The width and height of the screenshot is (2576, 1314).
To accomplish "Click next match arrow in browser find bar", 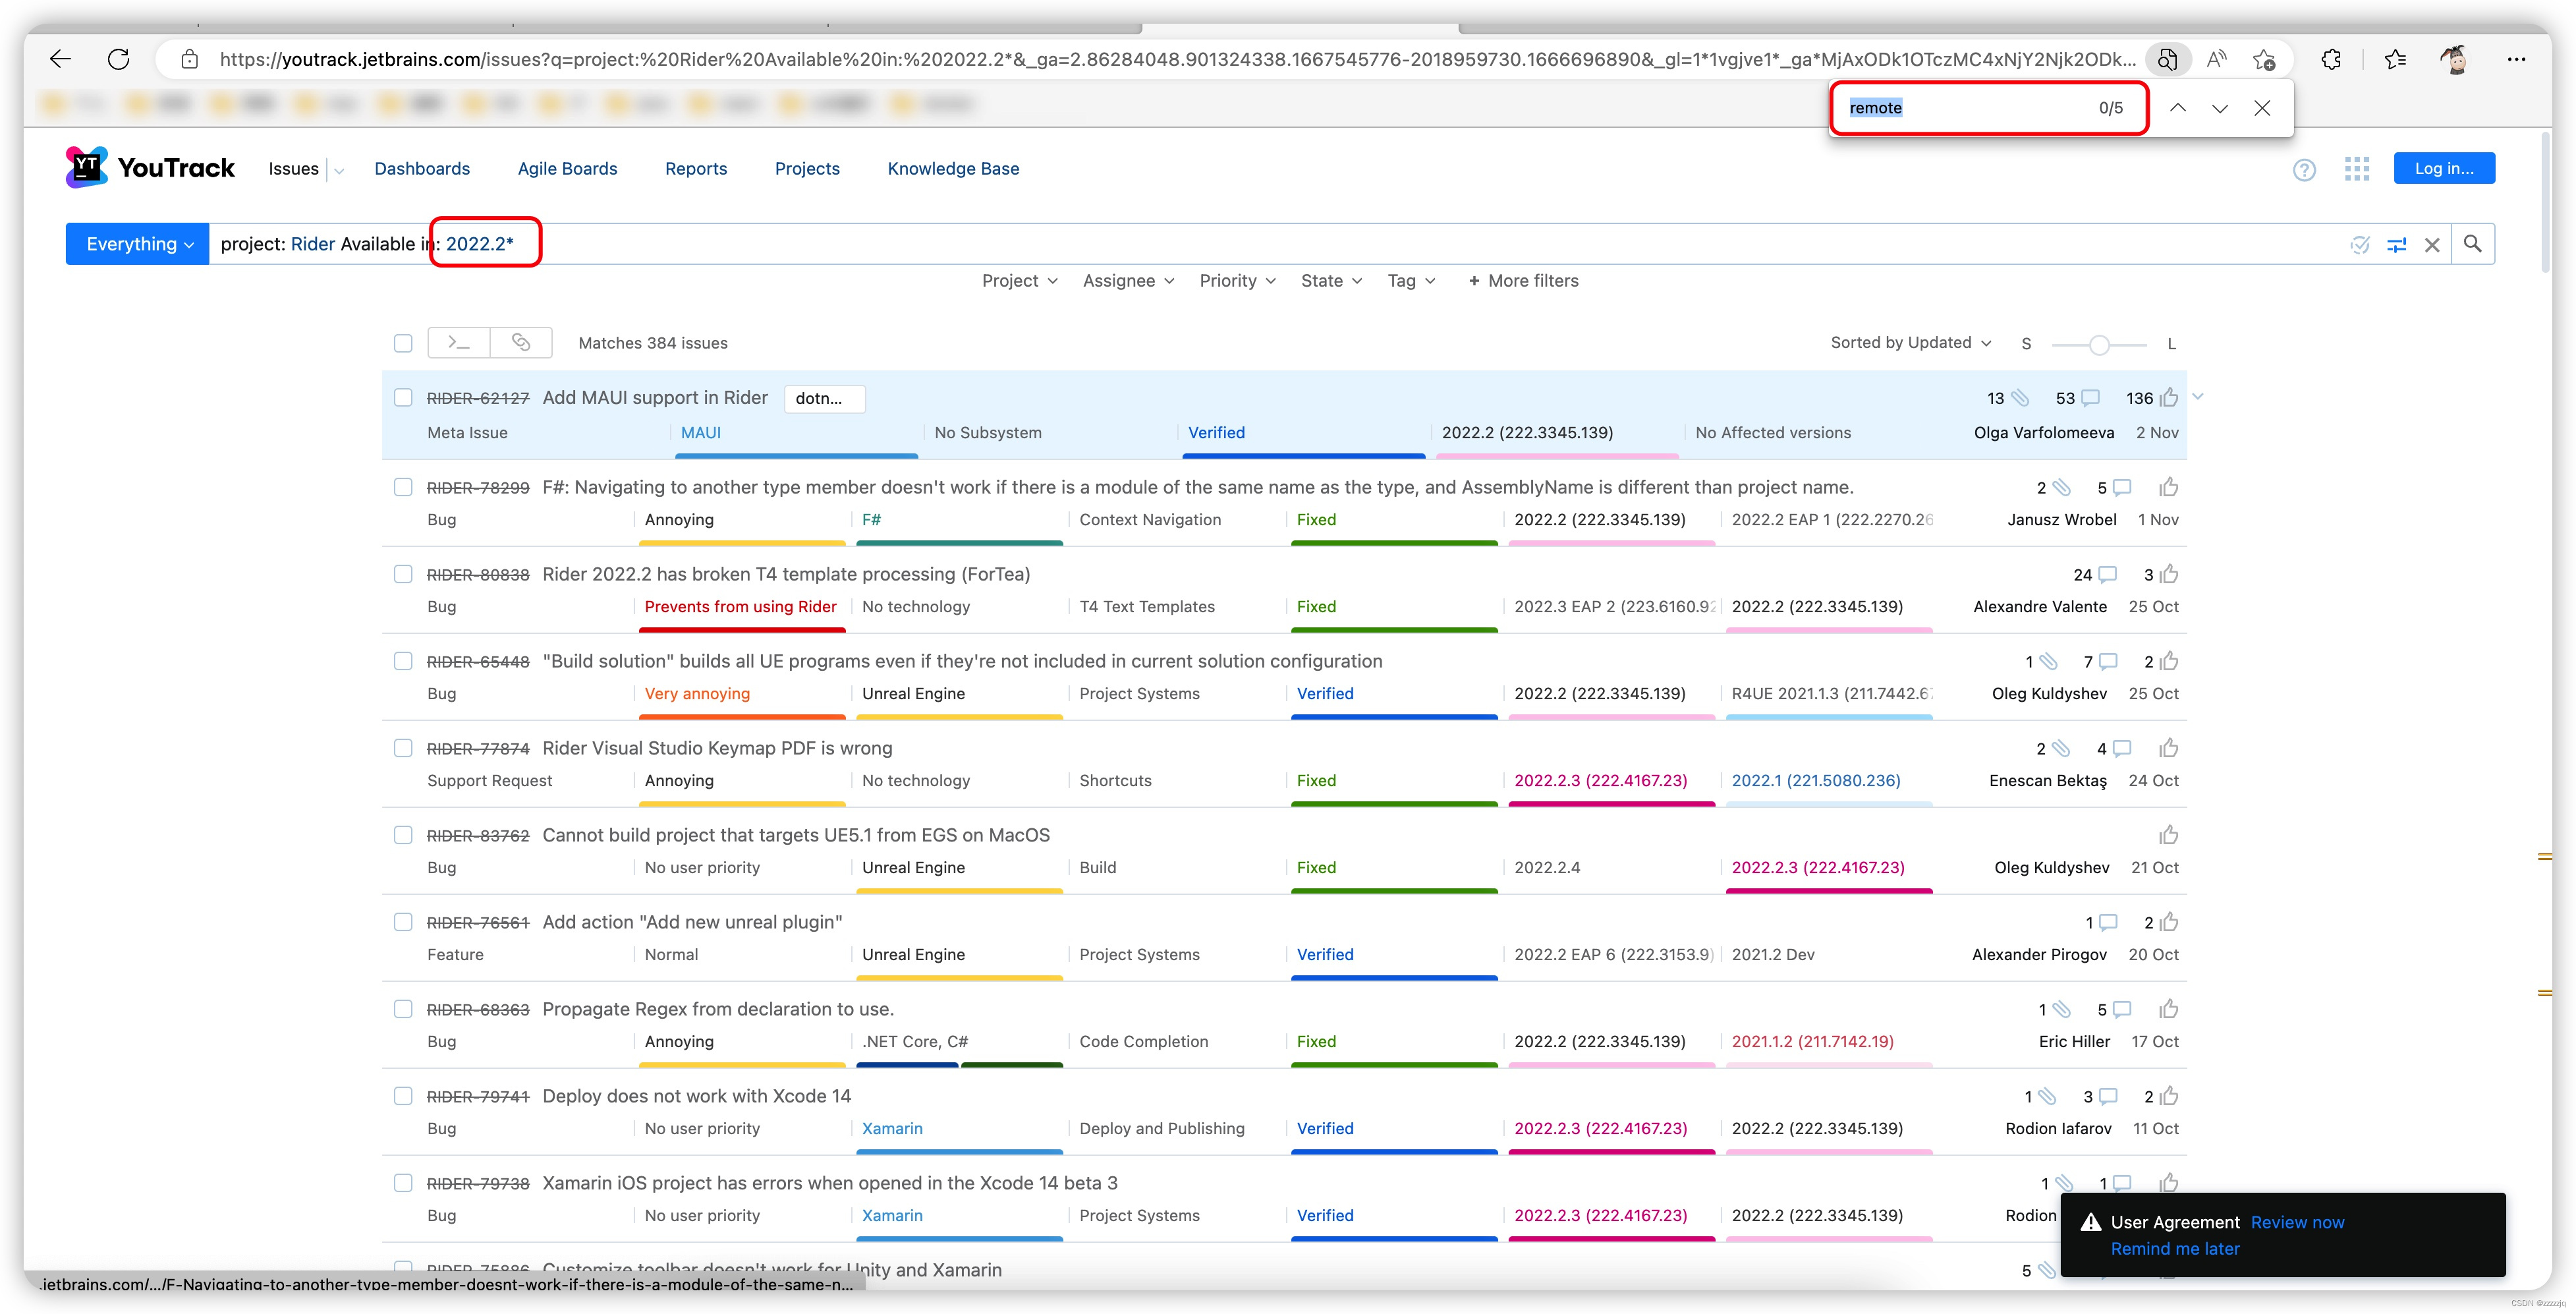I will (x=2219, y=108).
